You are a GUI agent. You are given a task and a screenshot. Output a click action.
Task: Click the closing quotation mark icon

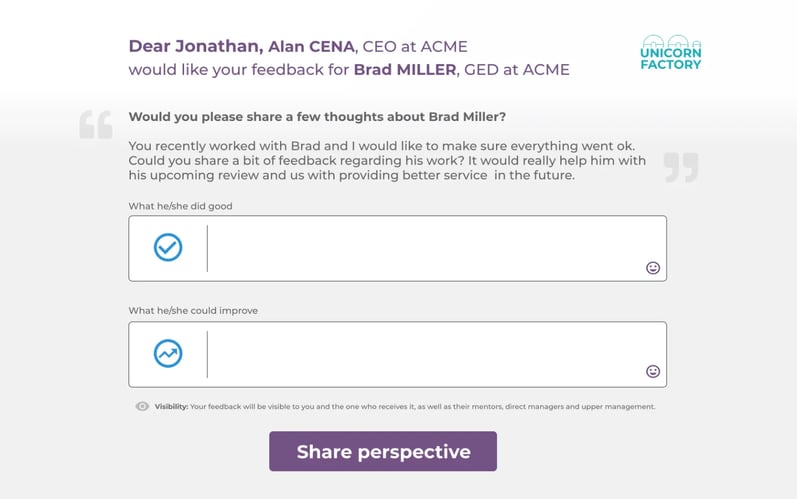(680, 167)
